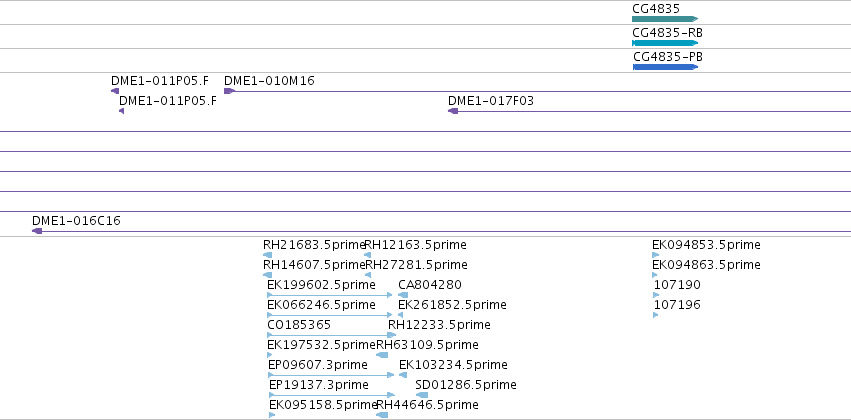The width and height of the screenshot is (851, 420).
Task: Click the blue CG4835-PB coding bar
Action: pos(665,67)
